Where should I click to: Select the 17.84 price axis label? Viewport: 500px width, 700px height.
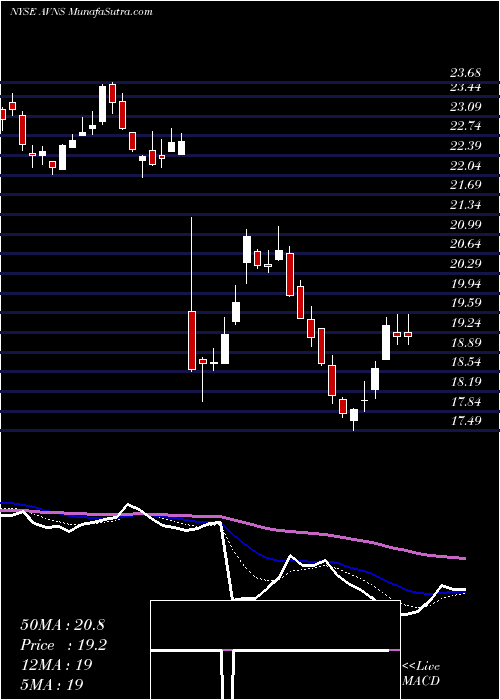coord(466,401)
